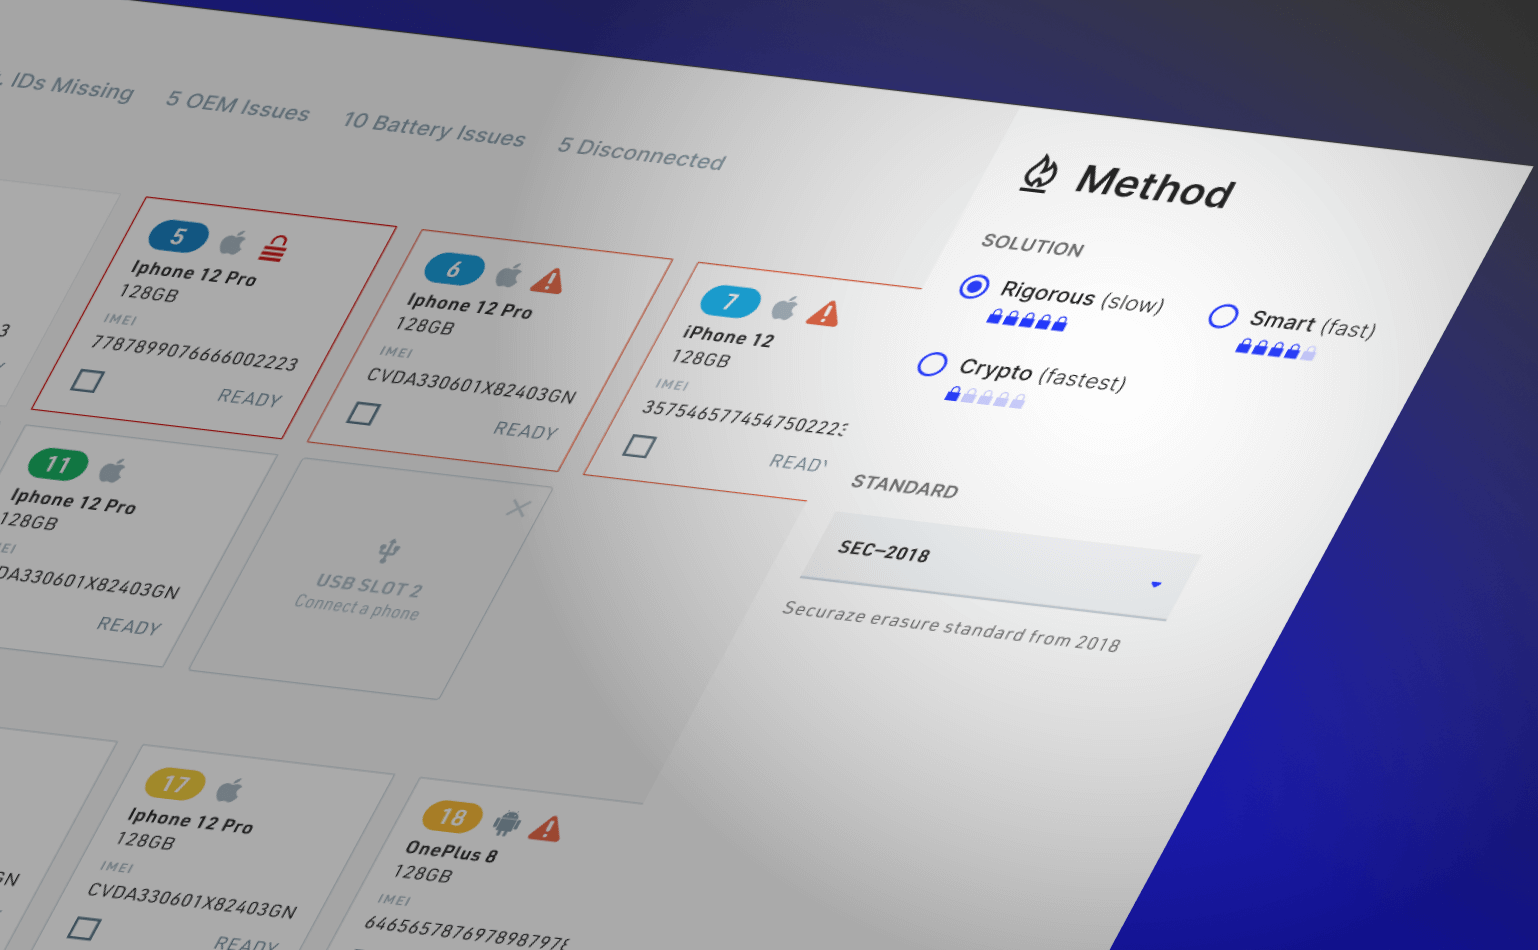1538x950 pixels.
Task: Click the warning triangle on device 7 card
Action: [823, 314]
